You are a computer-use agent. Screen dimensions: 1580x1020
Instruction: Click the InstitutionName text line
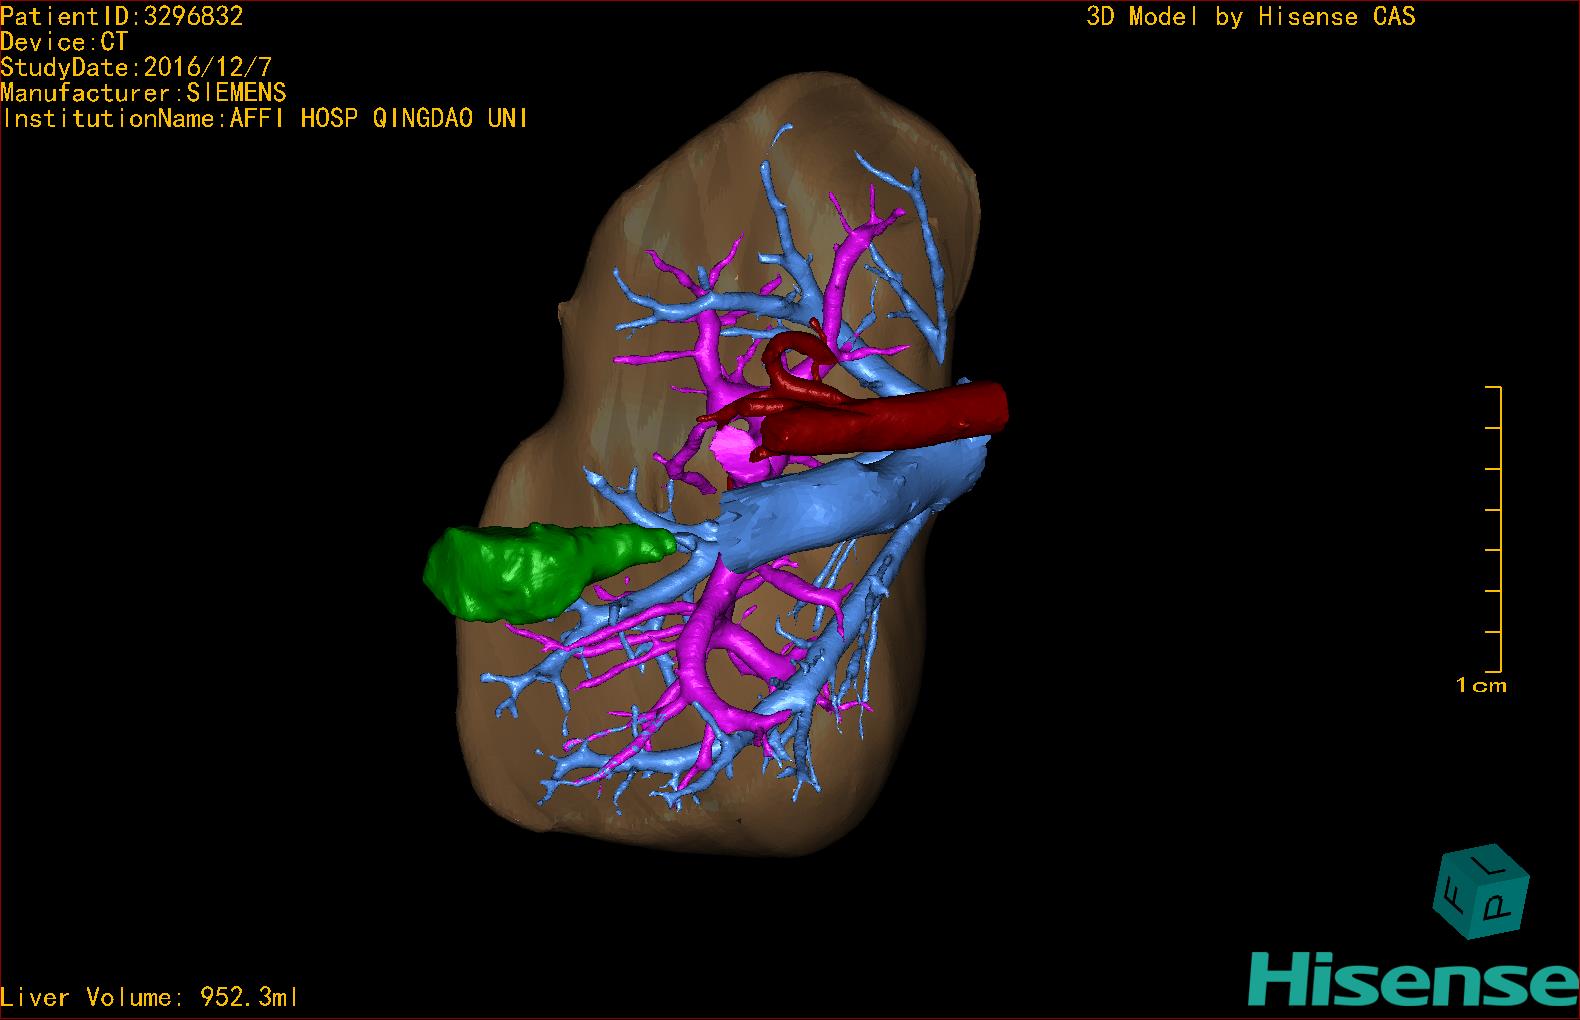point(265,118)
